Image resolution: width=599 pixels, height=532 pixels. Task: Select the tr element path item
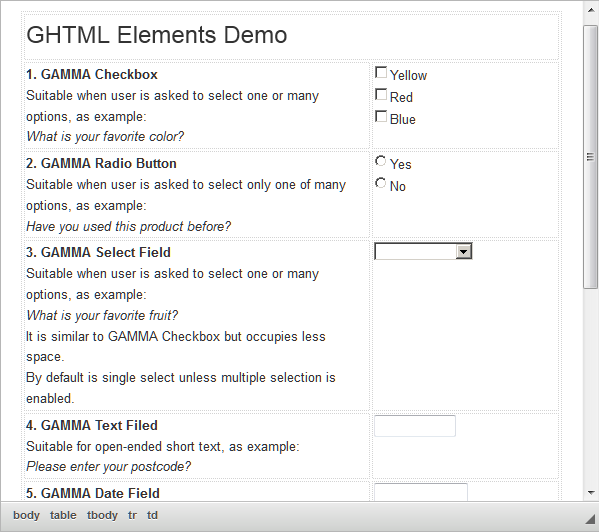tap(132, 515)
